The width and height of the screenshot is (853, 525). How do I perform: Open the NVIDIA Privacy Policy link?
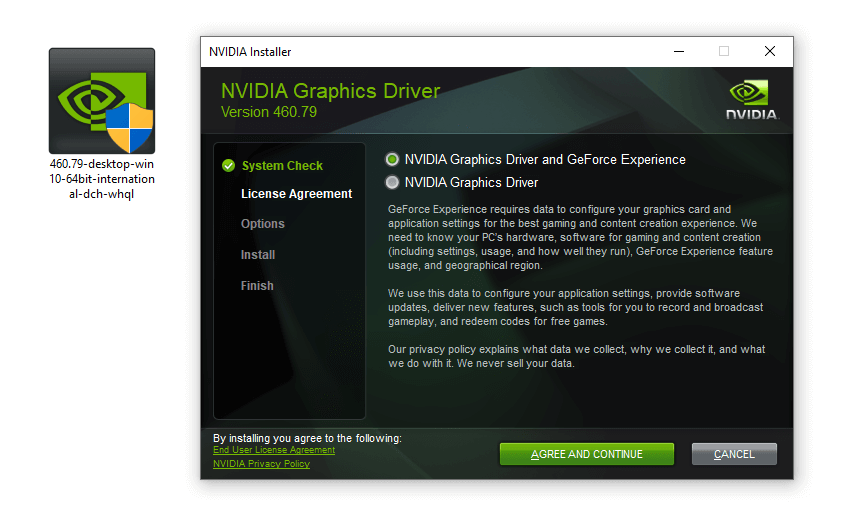pyautogui.click(x=261, y=464)
